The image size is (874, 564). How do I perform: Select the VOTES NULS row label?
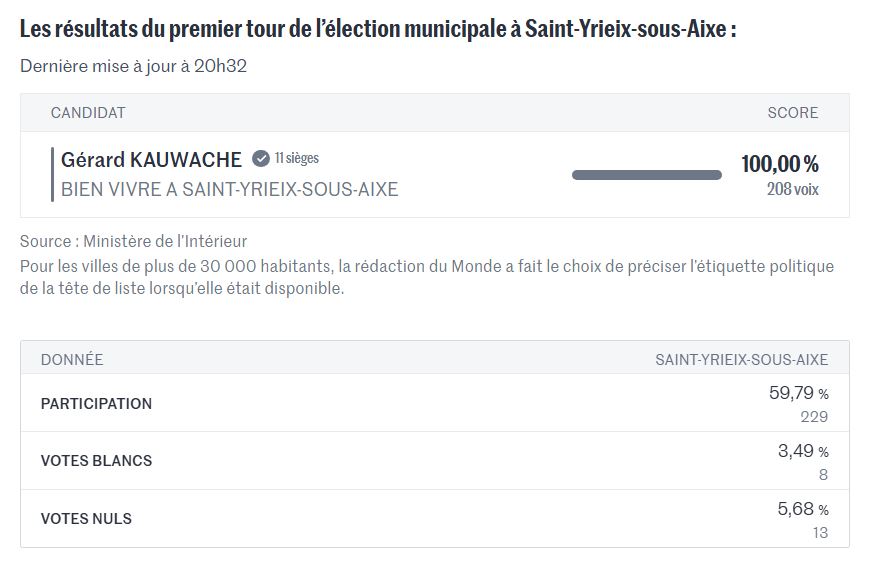(x=86, y=518)
